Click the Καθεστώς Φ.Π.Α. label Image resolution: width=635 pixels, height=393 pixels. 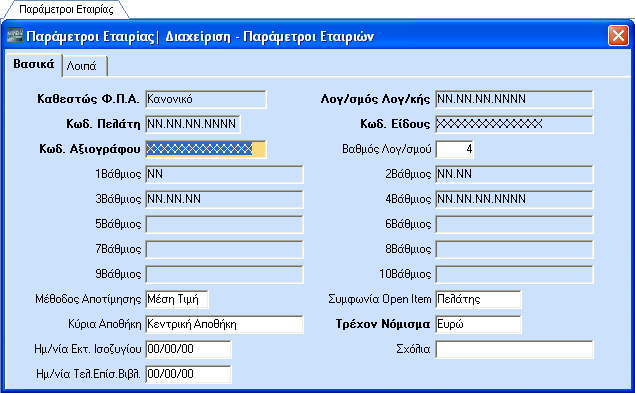(x=88, y=99)
